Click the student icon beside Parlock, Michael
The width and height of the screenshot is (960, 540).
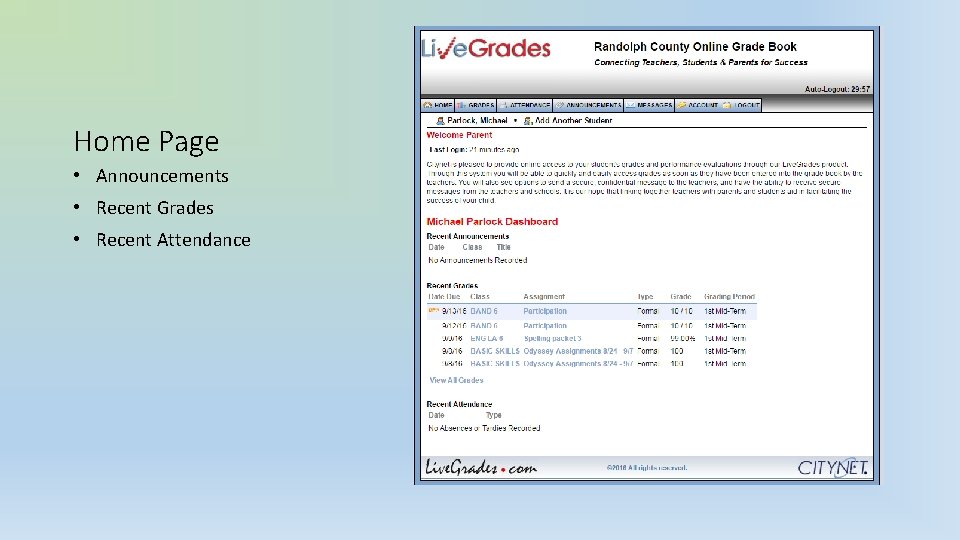pos(440,121)
